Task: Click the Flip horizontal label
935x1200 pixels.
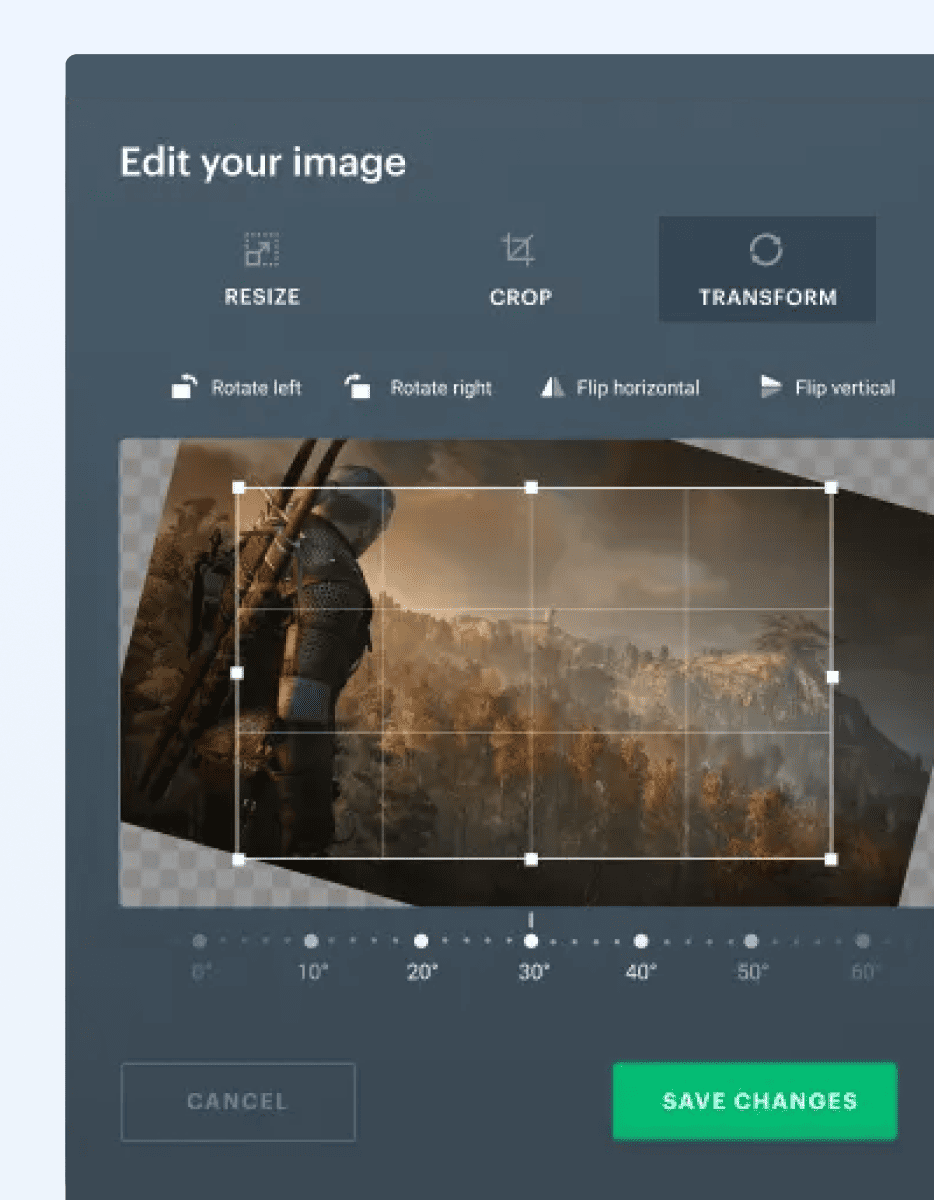Action: 638,388
